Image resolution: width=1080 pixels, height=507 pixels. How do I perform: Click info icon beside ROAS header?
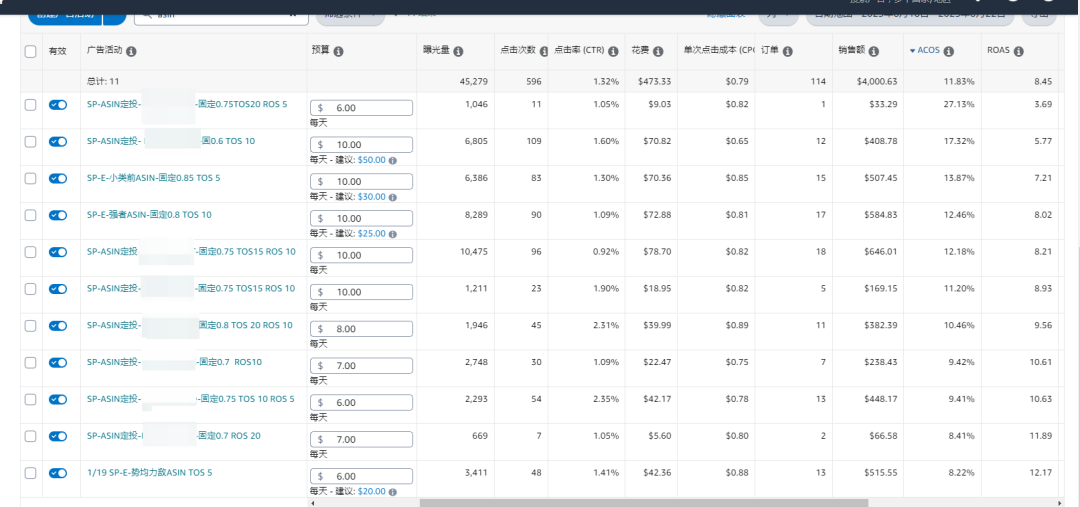coord(1019,51)
